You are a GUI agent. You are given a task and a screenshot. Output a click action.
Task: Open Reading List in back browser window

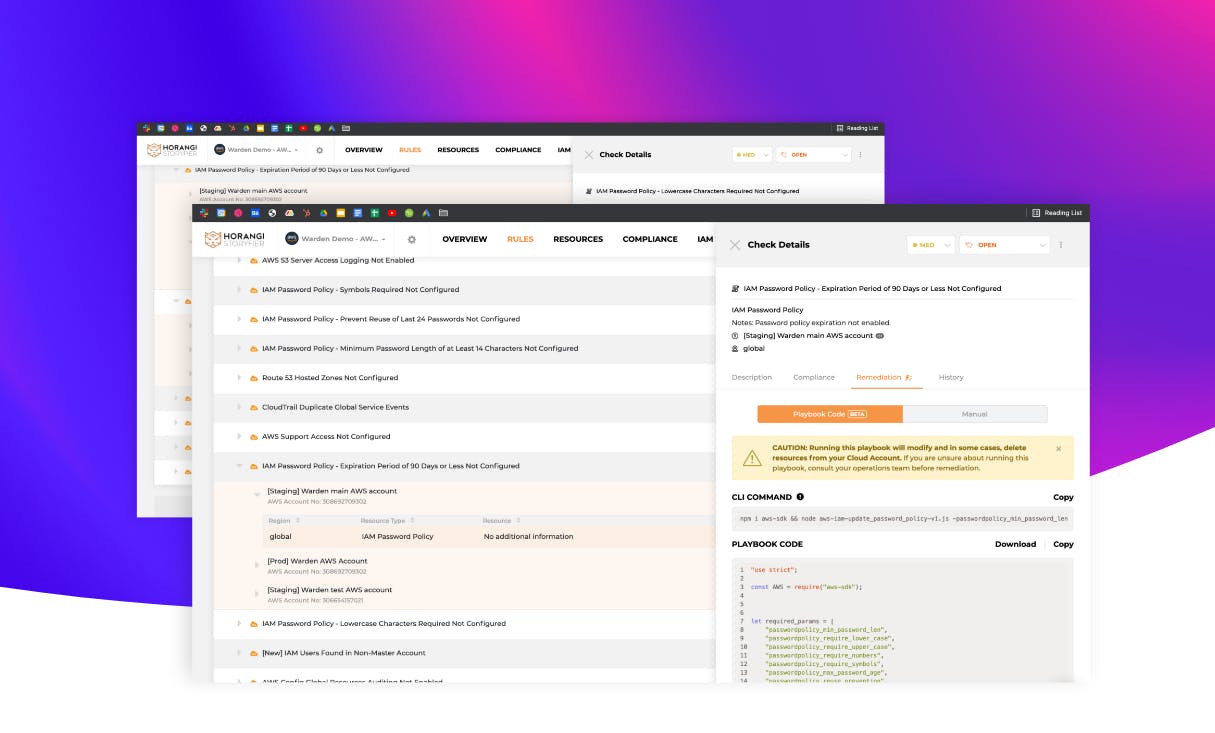pyautogui.click(x=857, y=128)
